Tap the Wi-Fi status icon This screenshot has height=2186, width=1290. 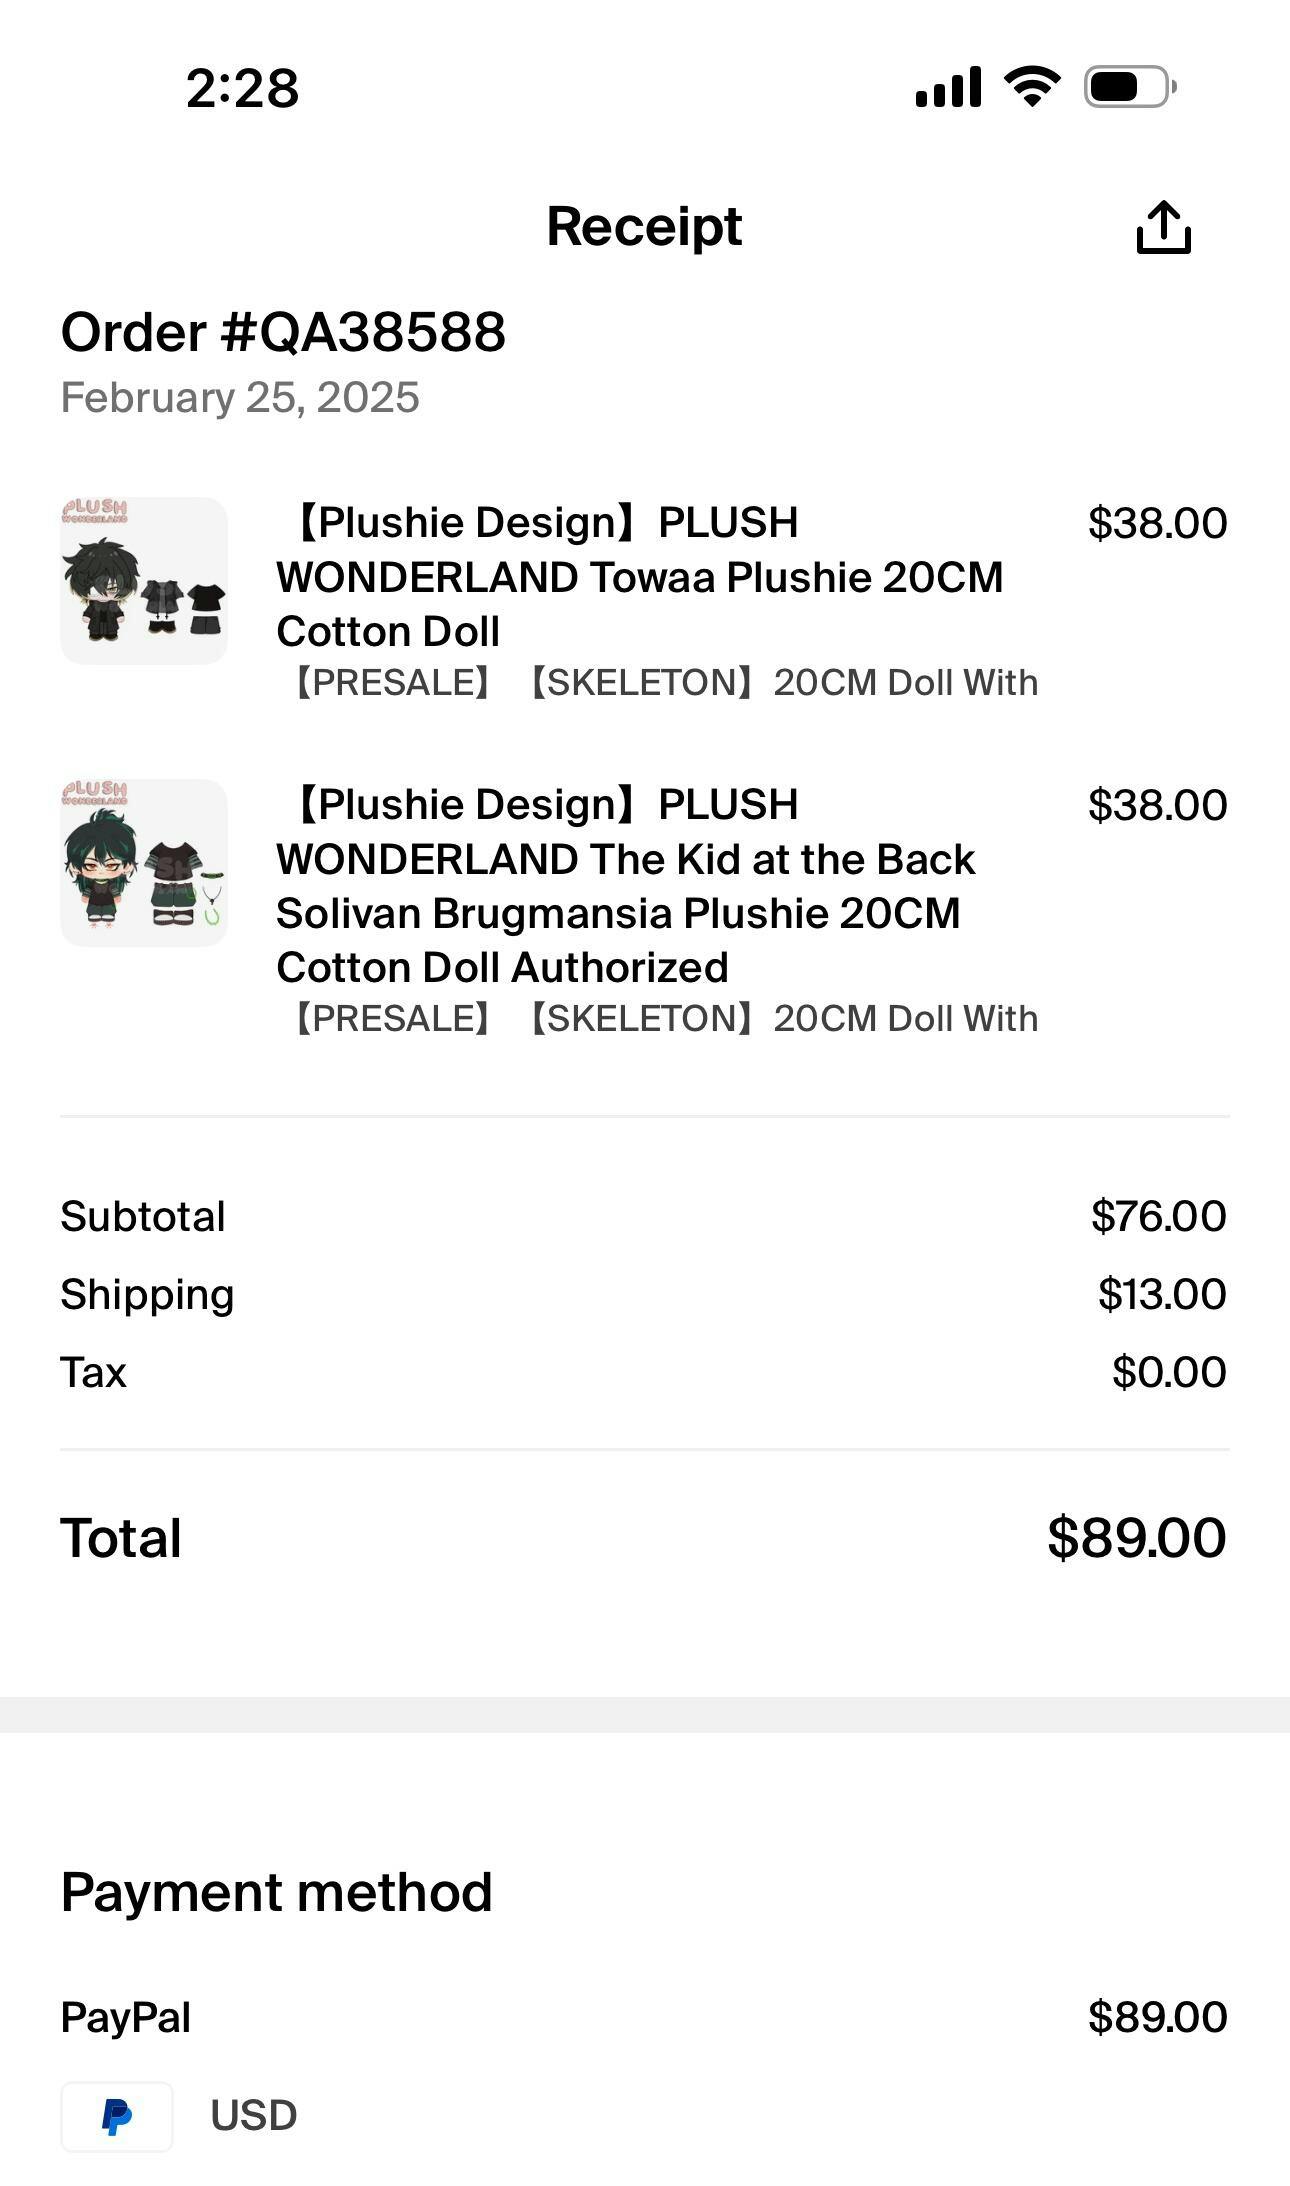pos(1032,86)
